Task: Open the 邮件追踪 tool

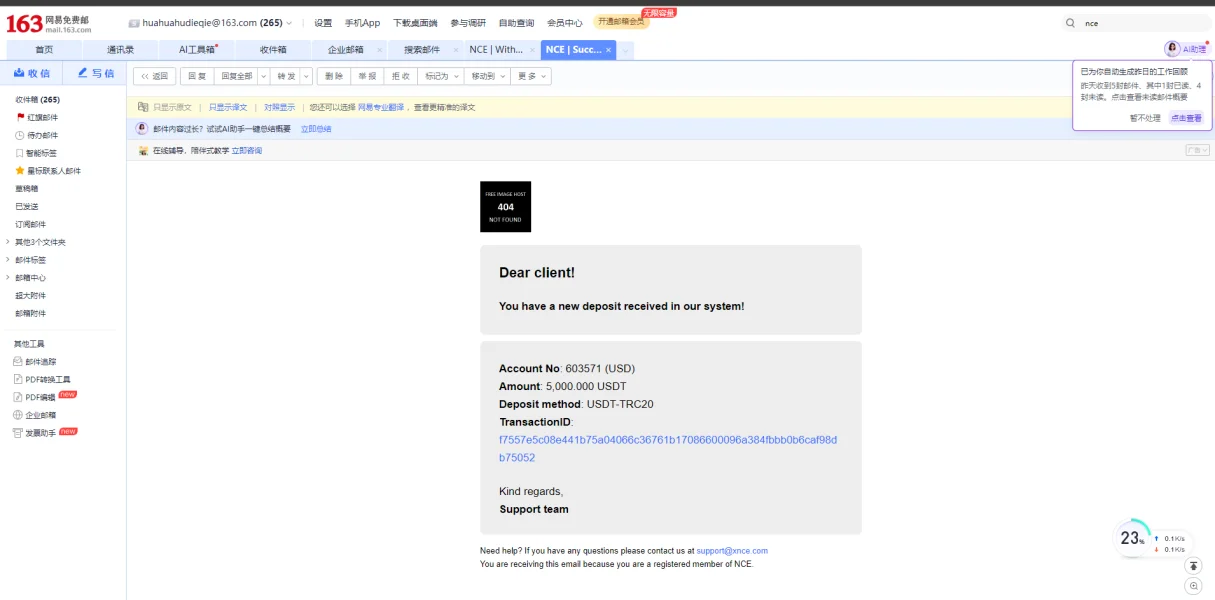Action: (x=35, y=361)
